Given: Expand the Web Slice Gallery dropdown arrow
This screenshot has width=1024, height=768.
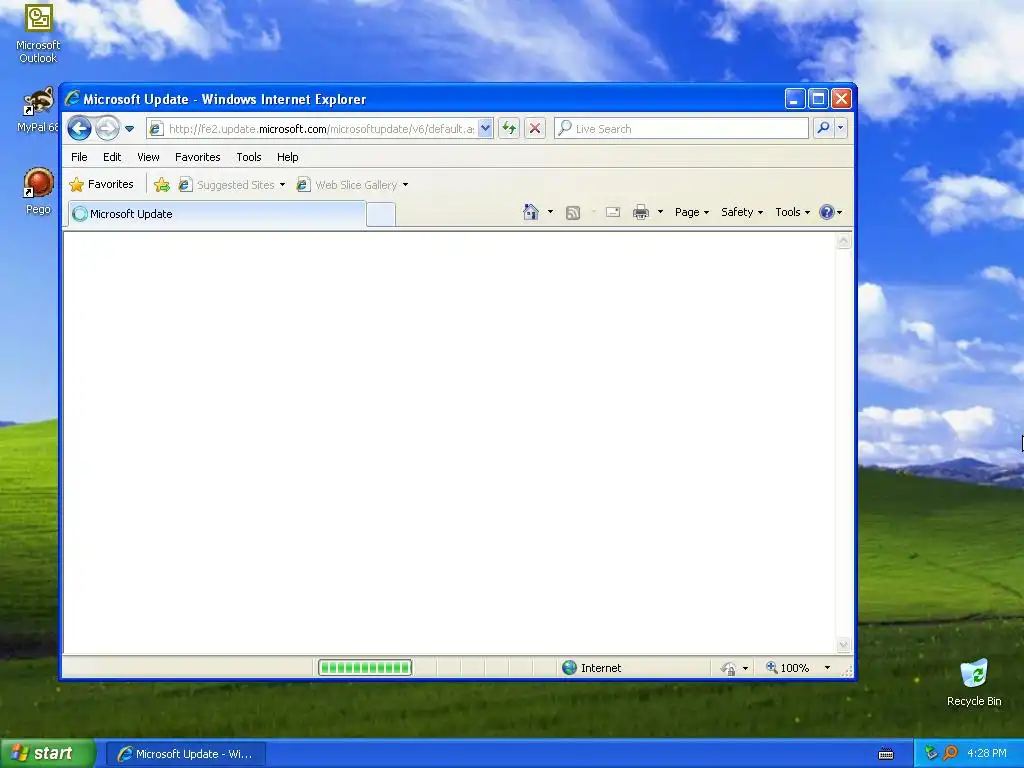Looking at the screenshot, I should click(406, 185).
